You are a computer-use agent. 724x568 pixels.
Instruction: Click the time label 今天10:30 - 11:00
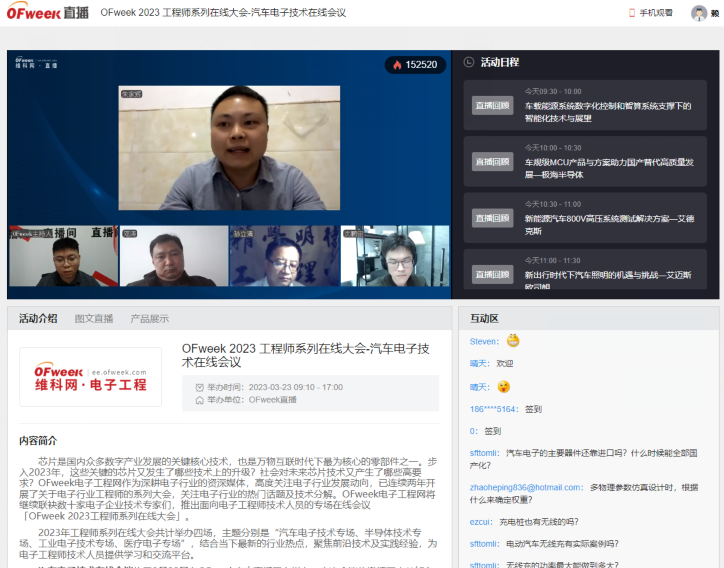(553, 204)
